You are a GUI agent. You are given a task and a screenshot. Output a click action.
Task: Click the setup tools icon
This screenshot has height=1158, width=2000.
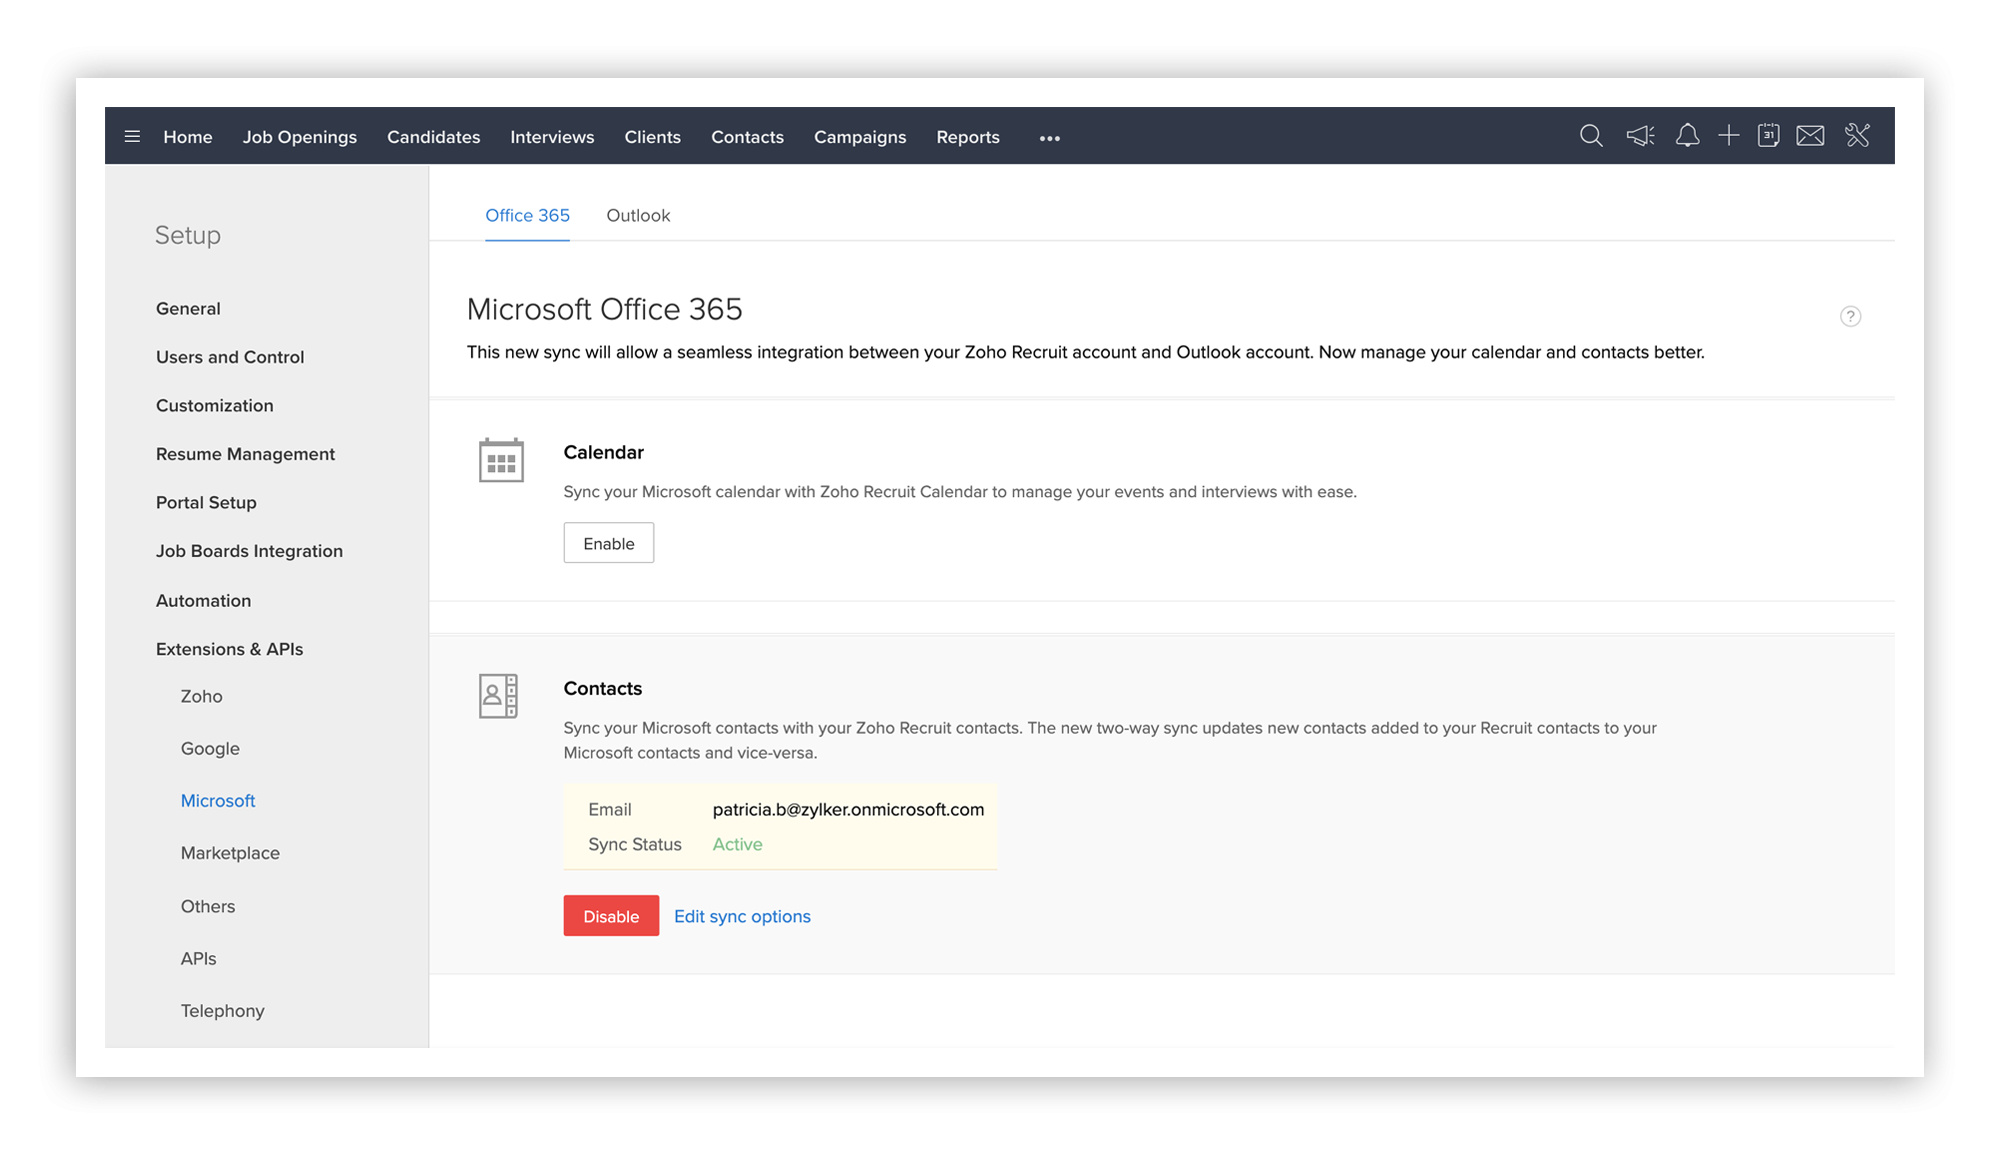pos(1857,136)
